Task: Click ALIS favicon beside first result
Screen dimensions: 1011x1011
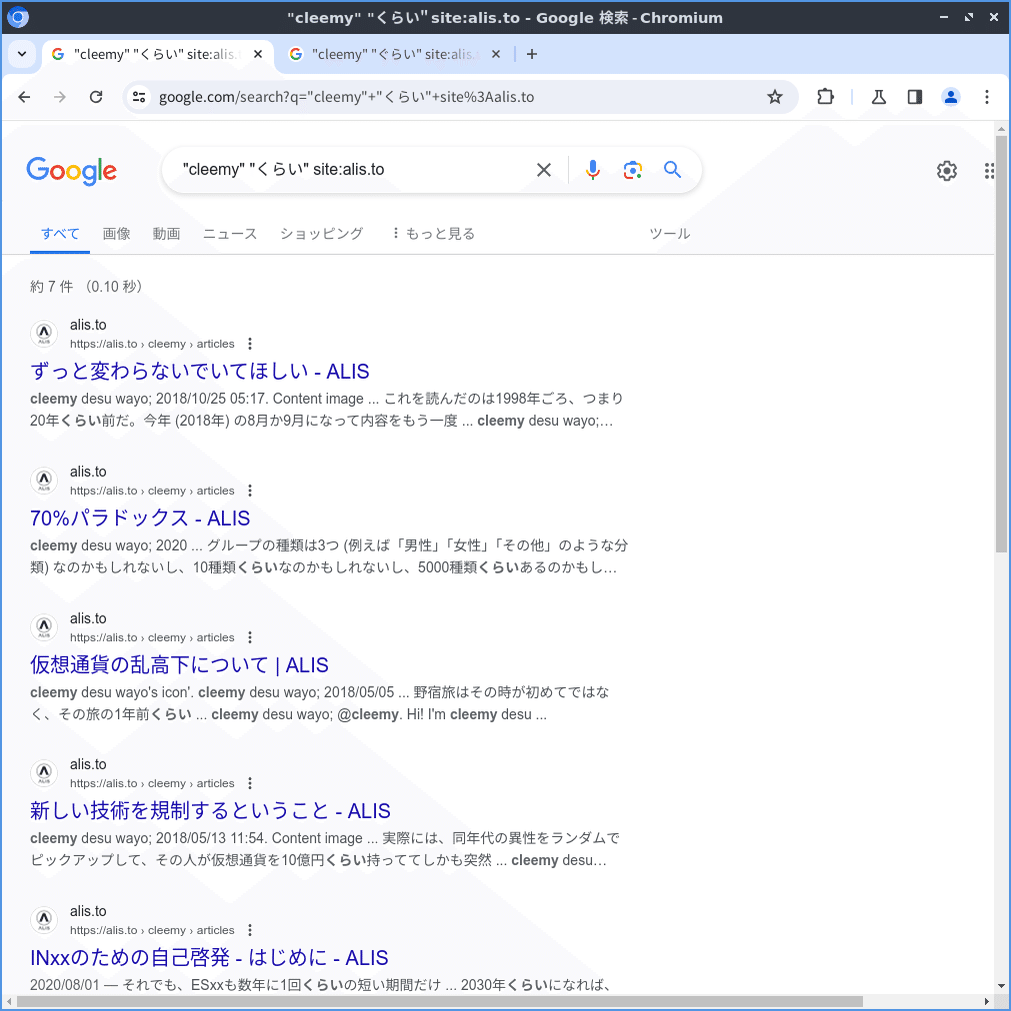Action: pos(44,333)
